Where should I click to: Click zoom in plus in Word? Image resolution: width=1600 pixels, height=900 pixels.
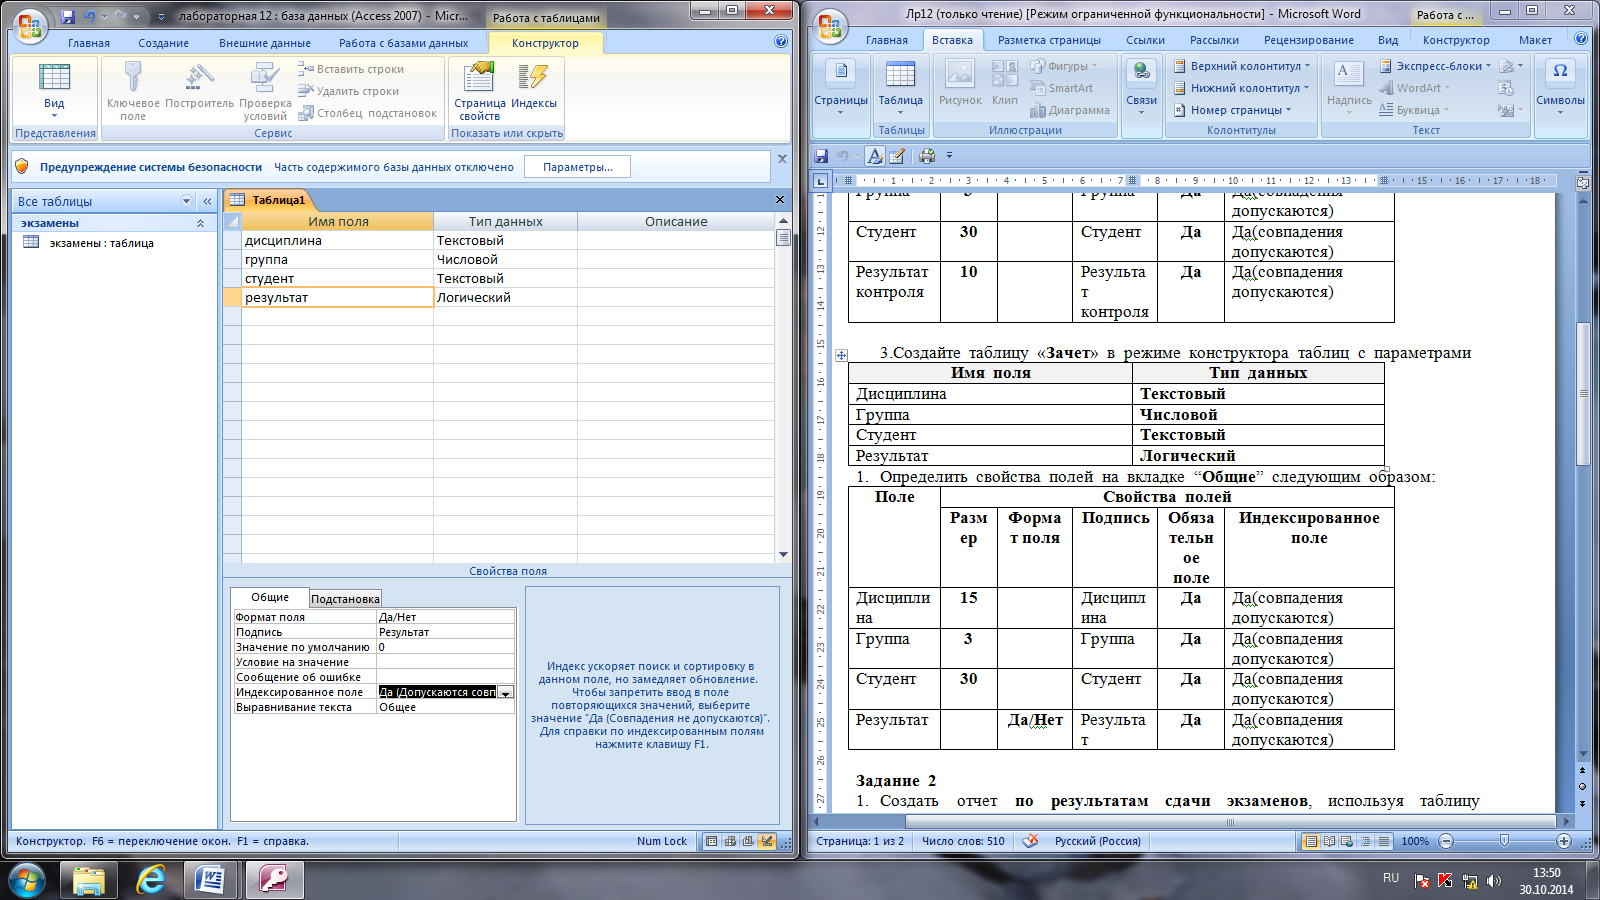click(1564, 841)
